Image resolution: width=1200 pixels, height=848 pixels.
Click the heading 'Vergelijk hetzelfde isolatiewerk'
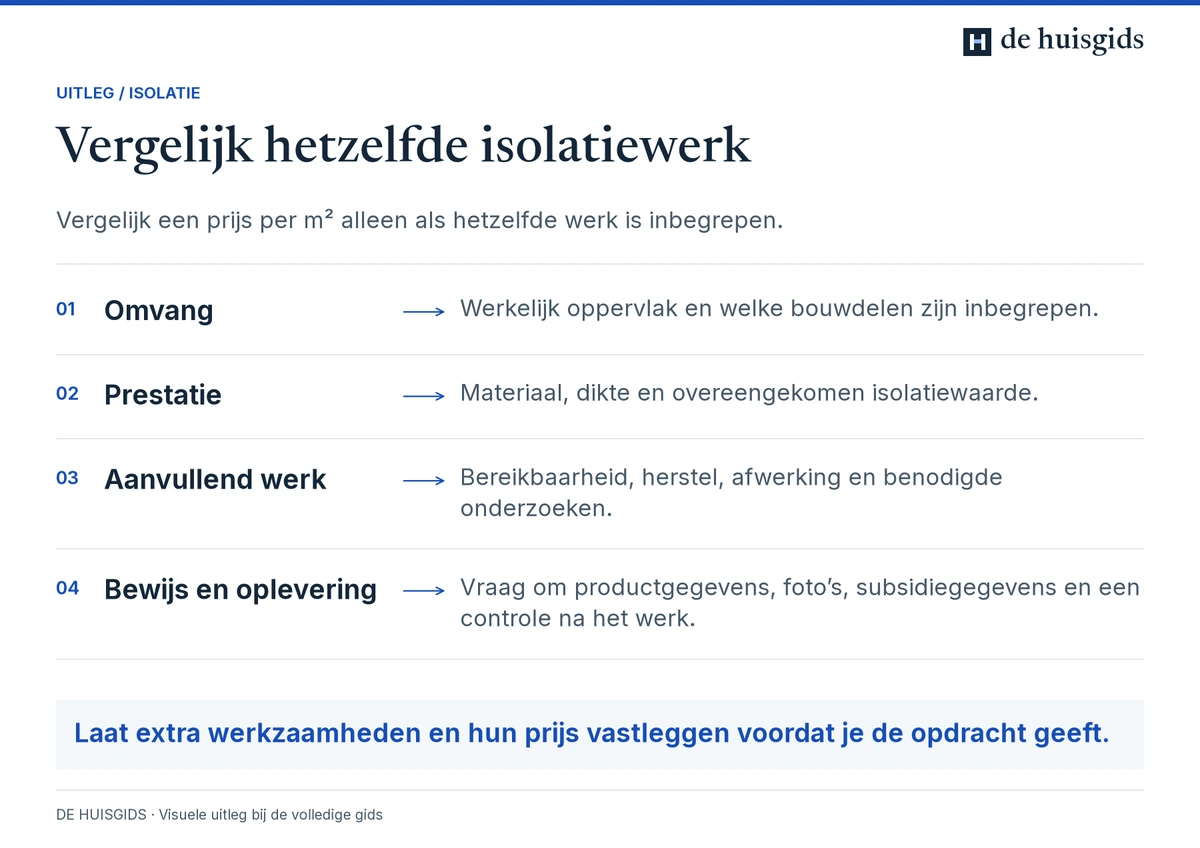[403, 146]
